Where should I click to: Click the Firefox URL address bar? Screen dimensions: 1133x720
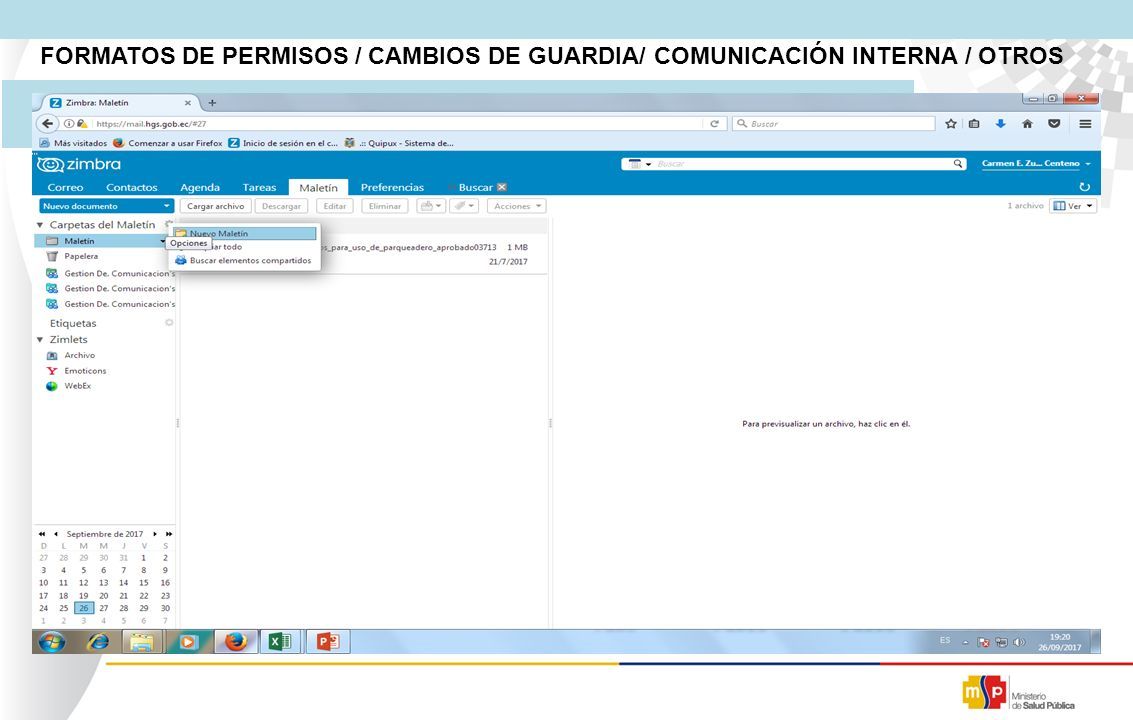tap(390, 124)
